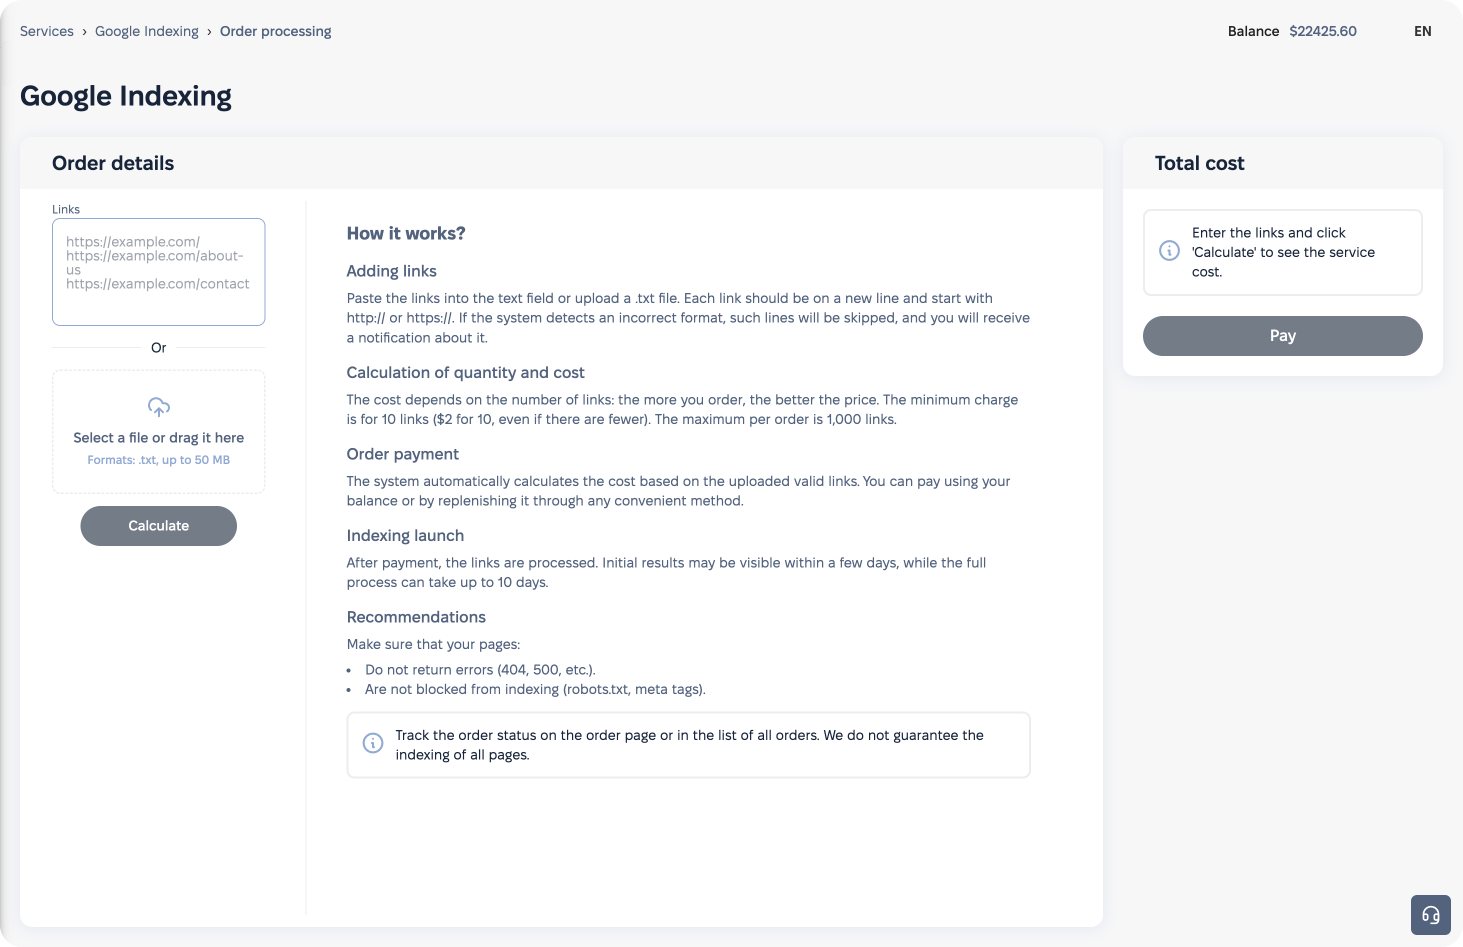
Task: Open the support headset chat icon
Action: (1430, 914)
